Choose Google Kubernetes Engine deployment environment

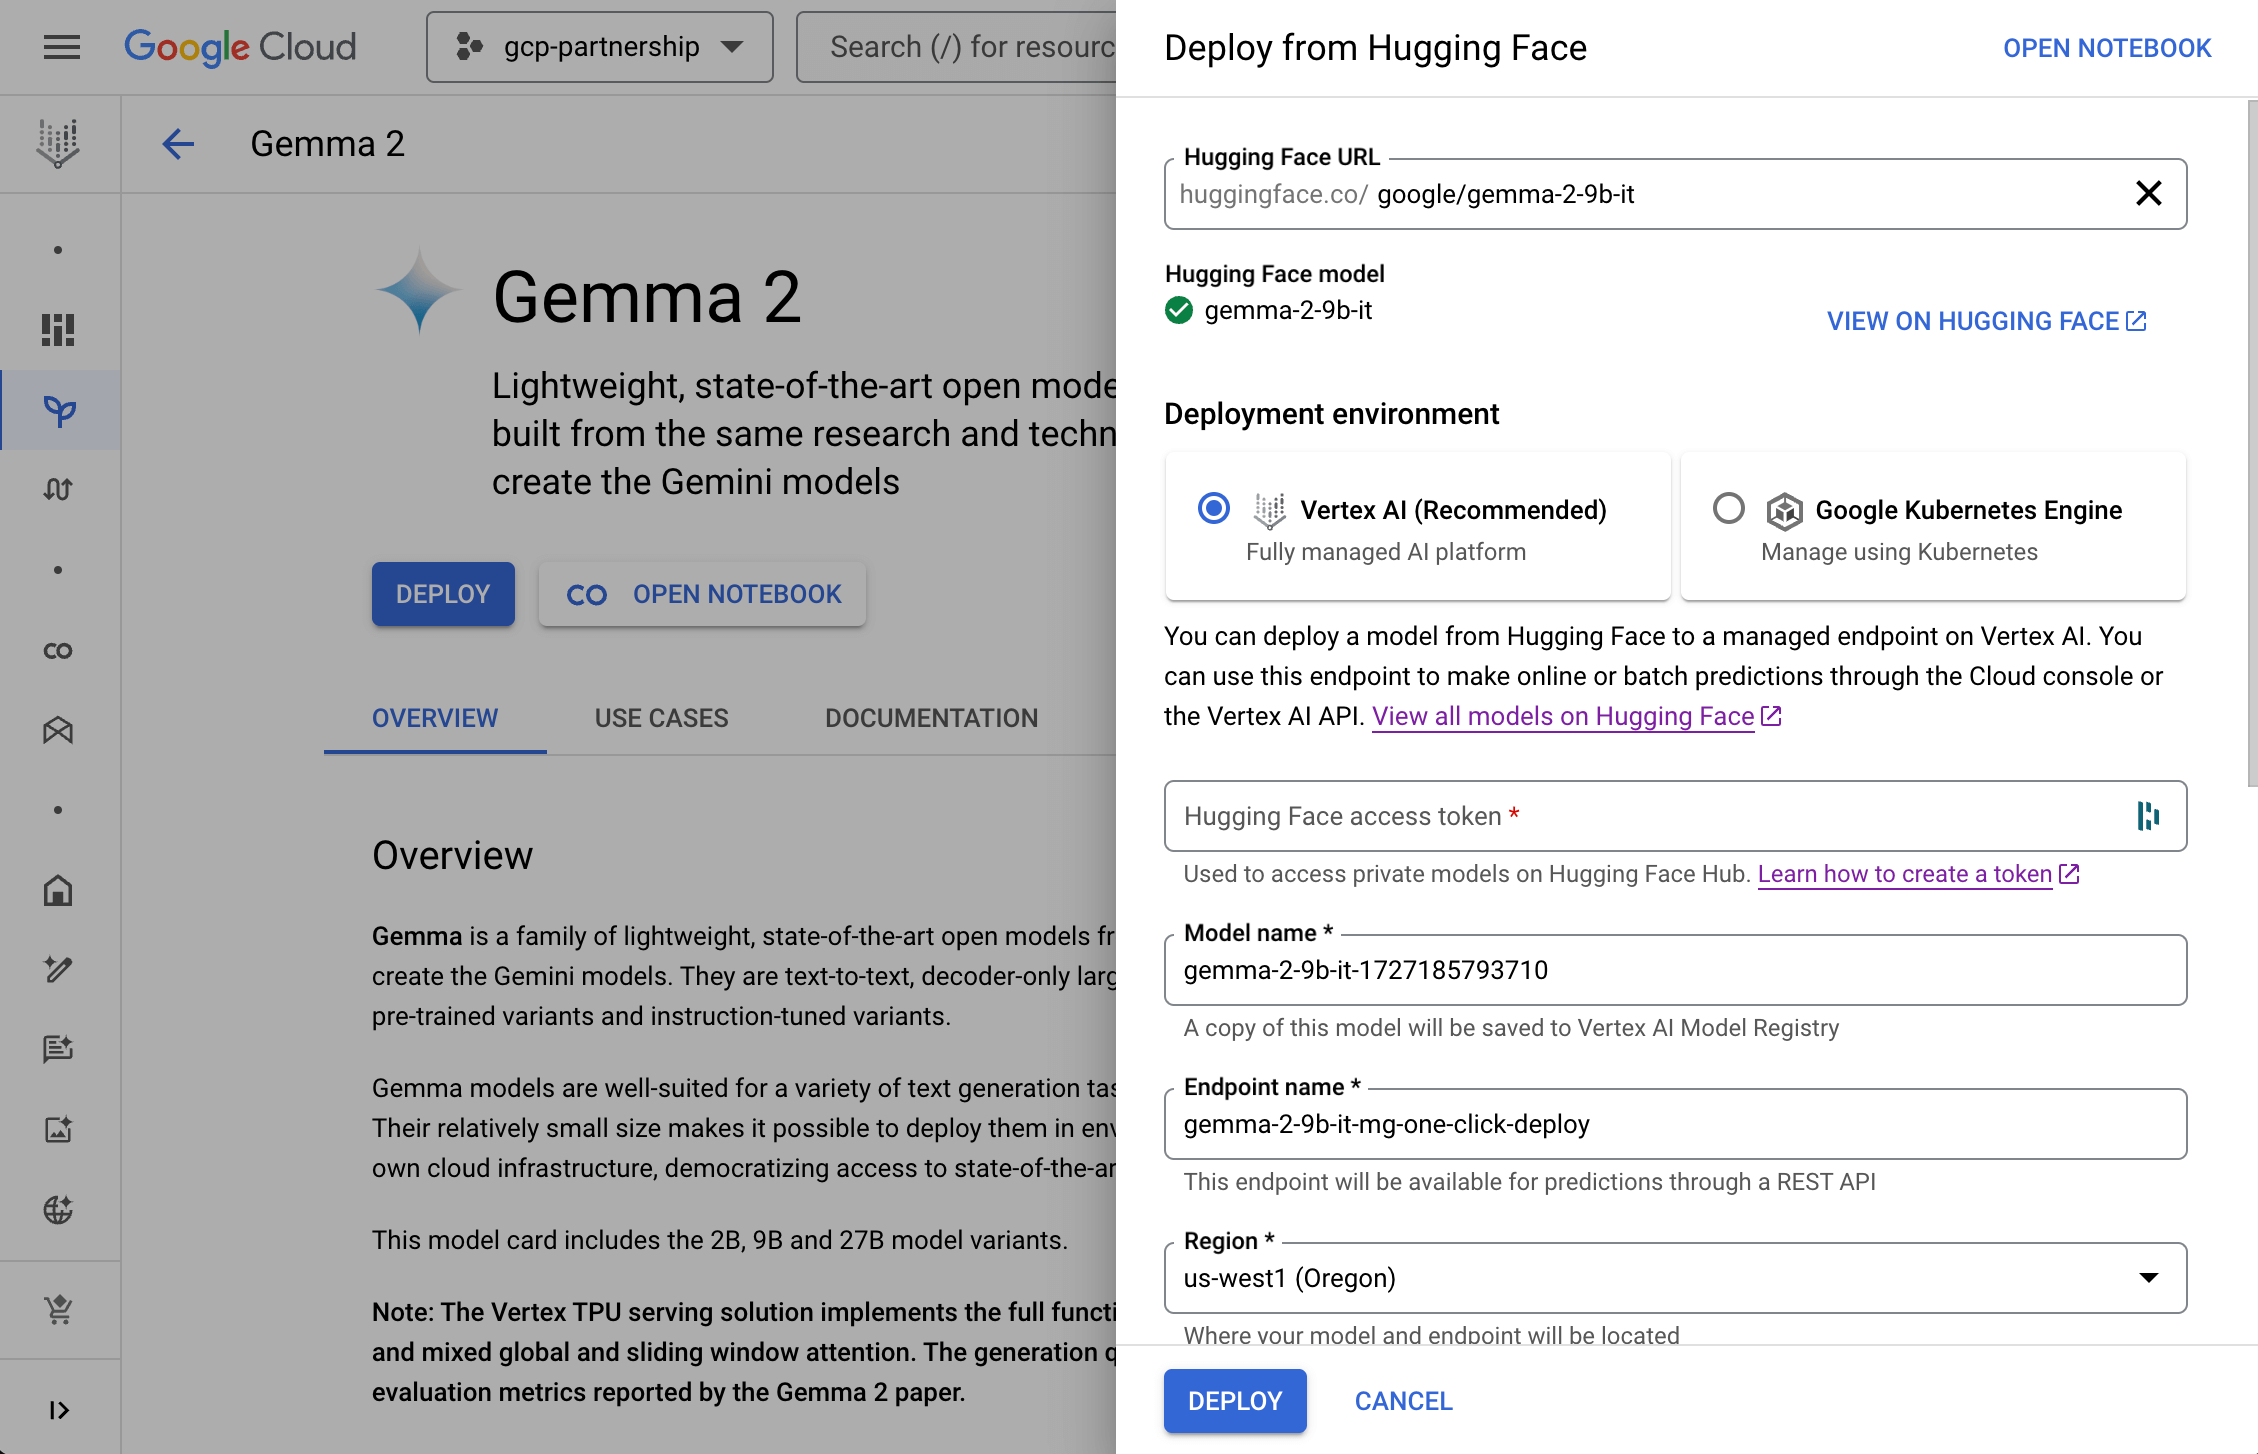1728,509
